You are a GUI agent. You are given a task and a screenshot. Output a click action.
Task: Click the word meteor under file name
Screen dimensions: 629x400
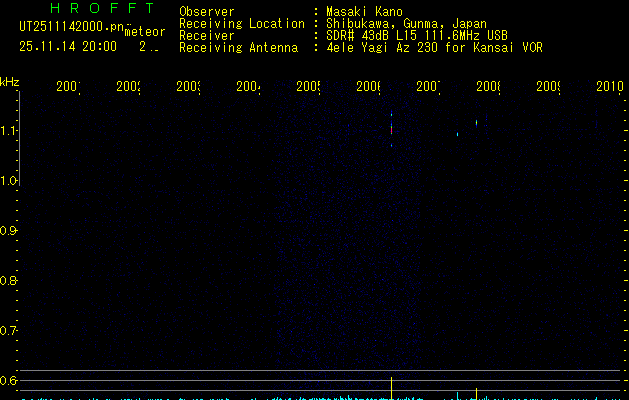click(145, 32)
